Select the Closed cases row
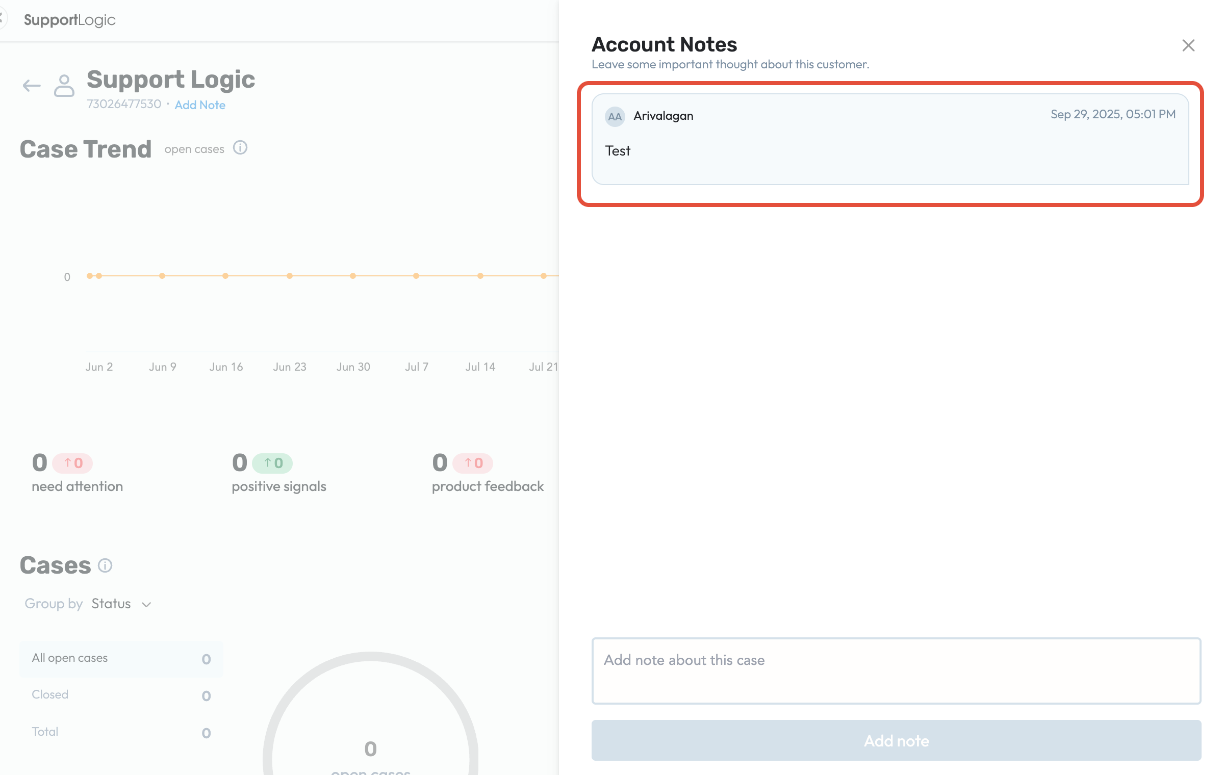The image size is (1224, 775). [x=121, y=695]
